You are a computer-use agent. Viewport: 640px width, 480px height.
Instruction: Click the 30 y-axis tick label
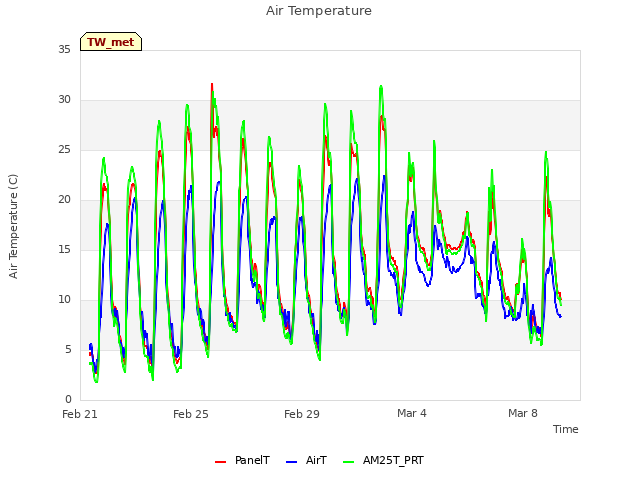tap(64, 100)
